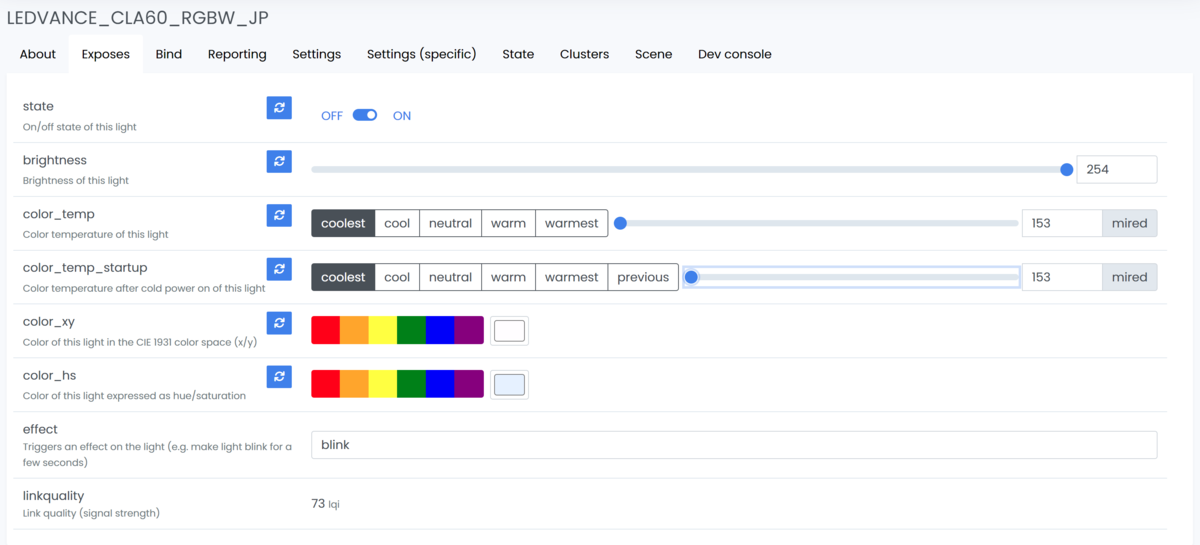This screenshot has width=1200, height=545.
Task: Open the Scene tab
Action: click(x=654, y=54)
